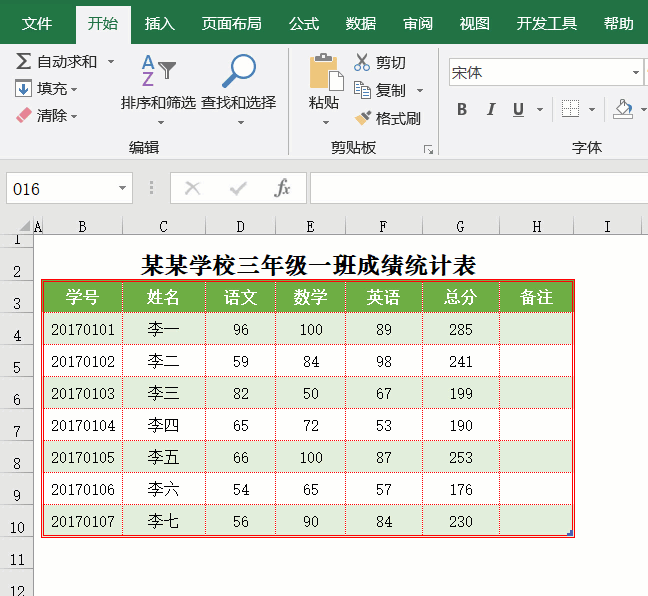The image size is (648, 596).
Task: Select column D header
Action: click(x=240, y=226)
